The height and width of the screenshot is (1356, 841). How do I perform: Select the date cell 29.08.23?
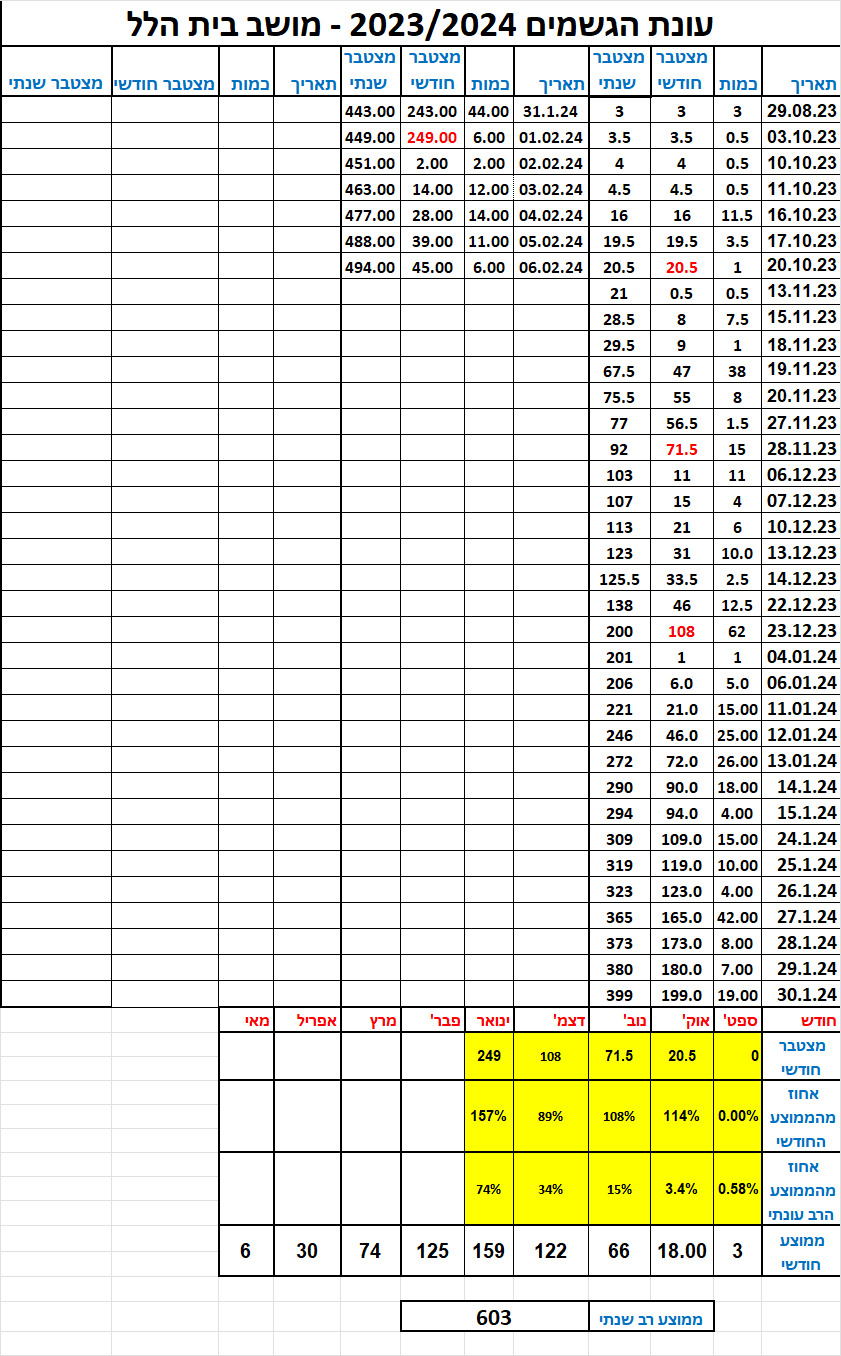[800, 111]
